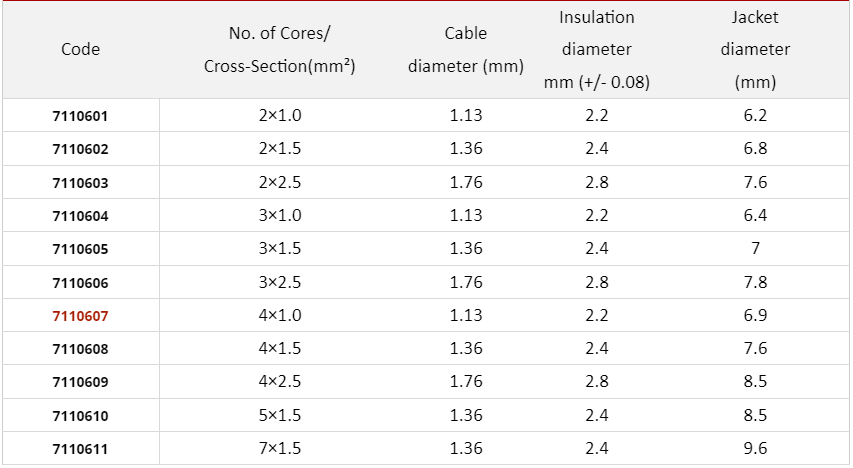The image size is (853, 468).
Task: Select the 5×1.5 cores cell
Action: pos(280,416)
